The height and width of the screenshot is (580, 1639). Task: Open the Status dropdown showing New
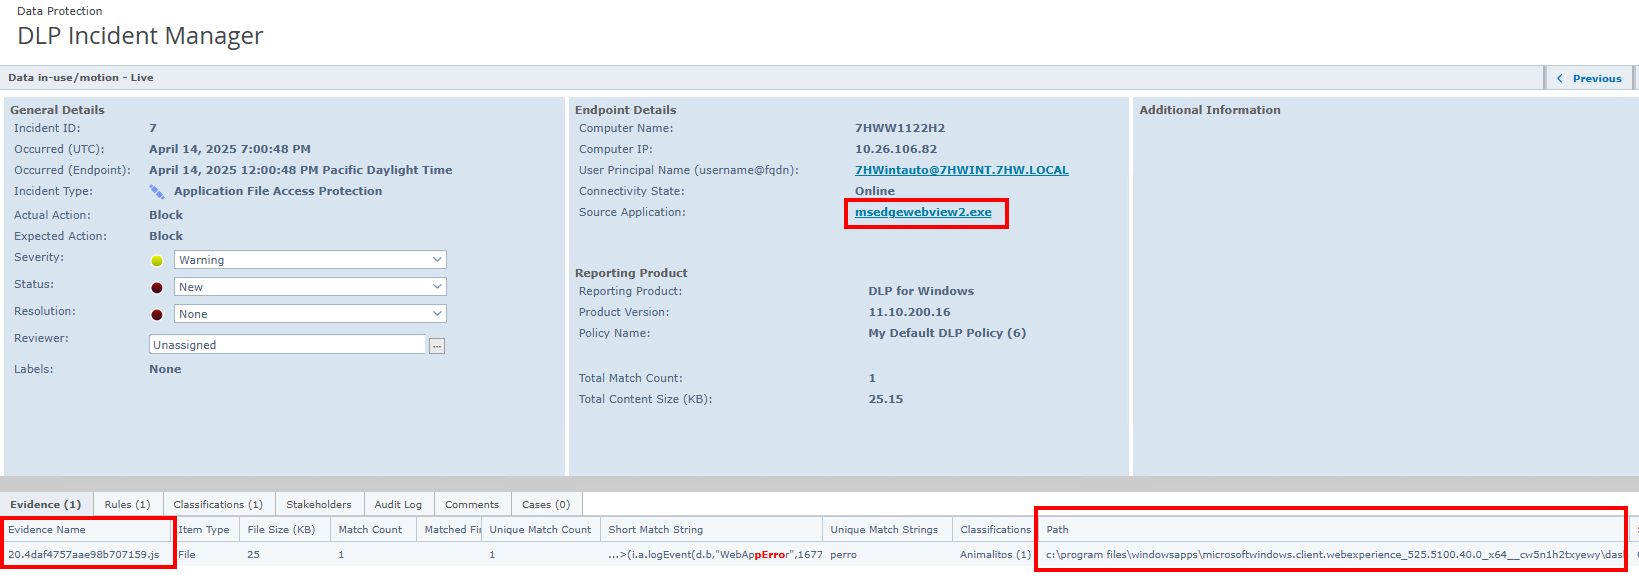coord(310,287)
